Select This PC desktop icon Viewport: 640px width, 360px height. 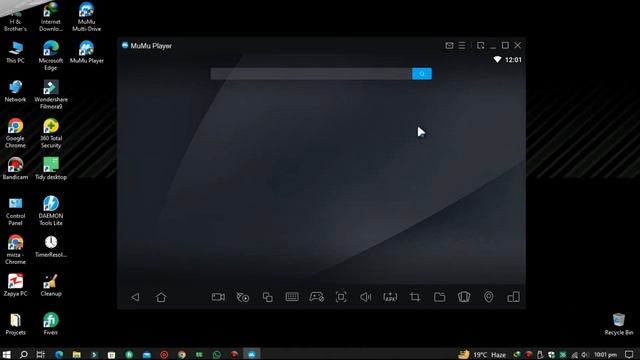pyautogui.click(x=15, y=52)
